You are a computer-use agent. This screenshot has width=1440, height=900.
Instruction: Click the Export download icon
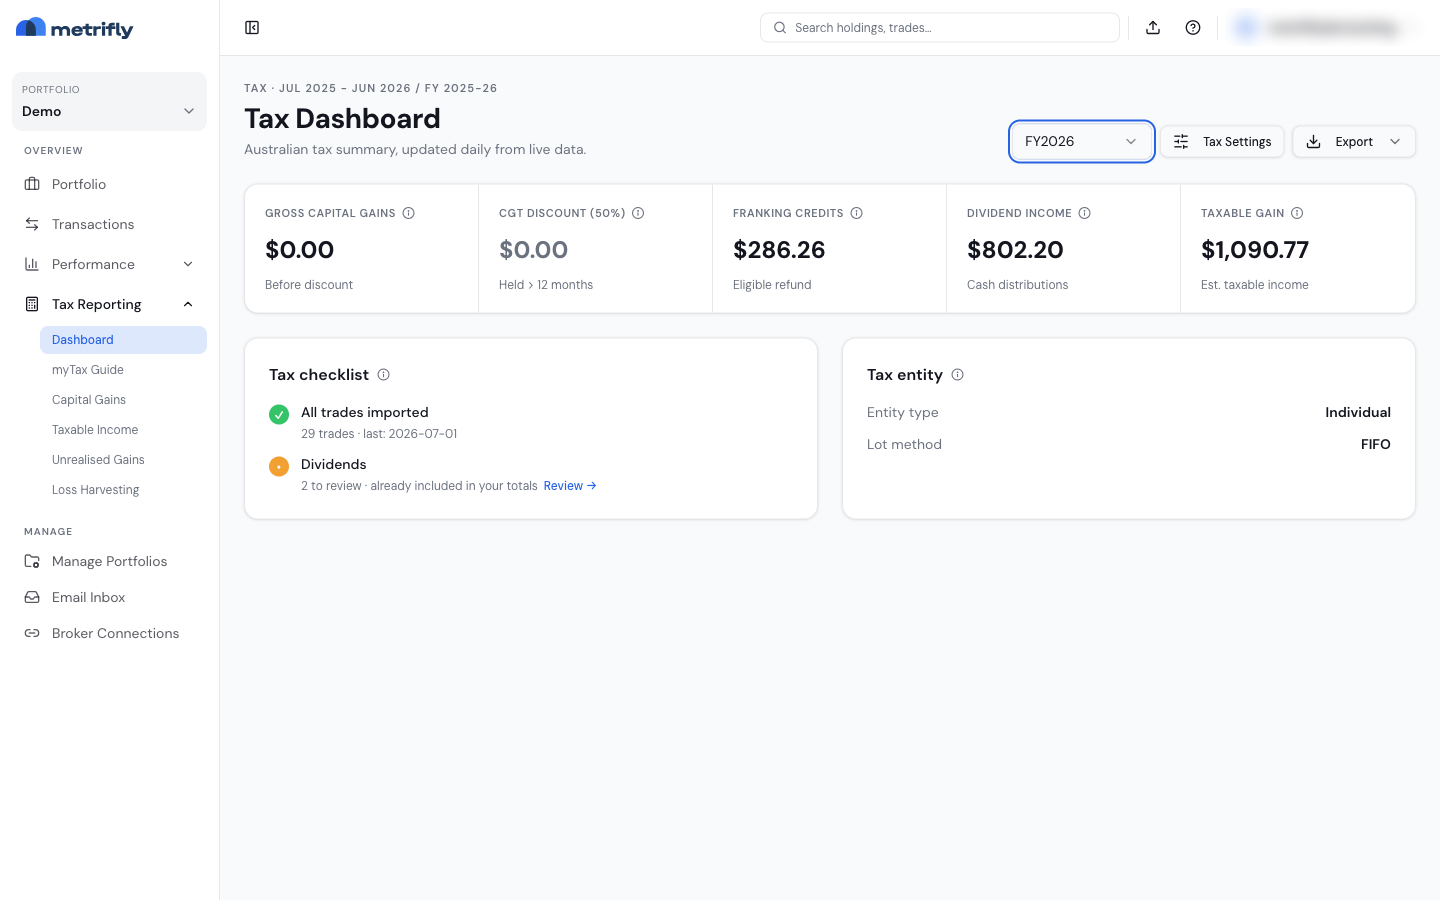pos(1314,142)
